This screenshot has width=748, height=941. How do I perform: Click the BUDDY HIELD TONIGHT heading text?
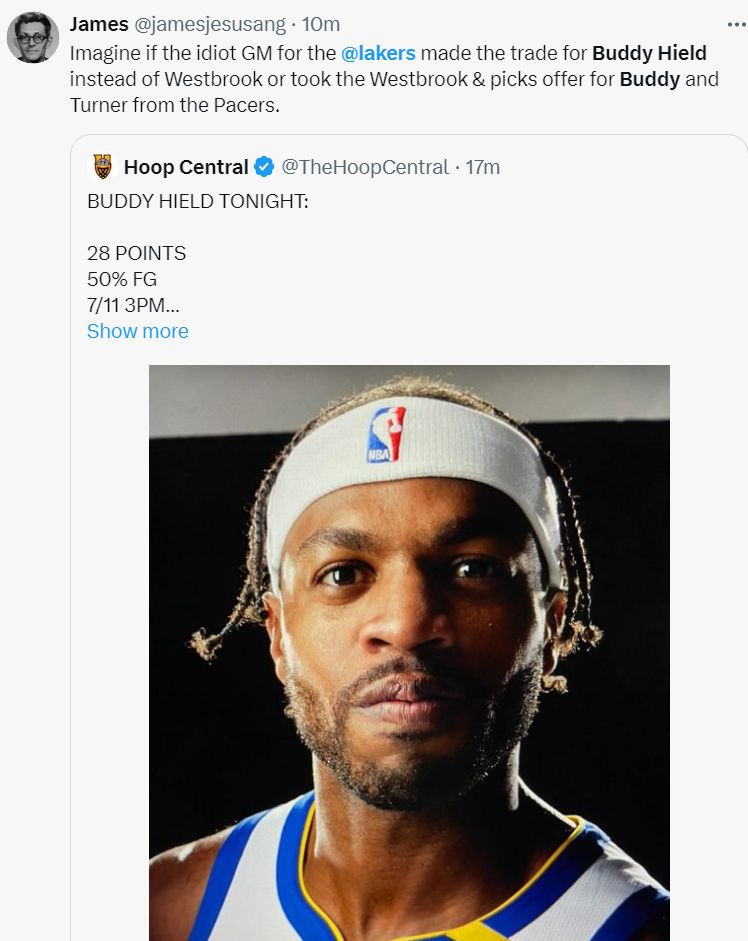[x=198, y=201]
